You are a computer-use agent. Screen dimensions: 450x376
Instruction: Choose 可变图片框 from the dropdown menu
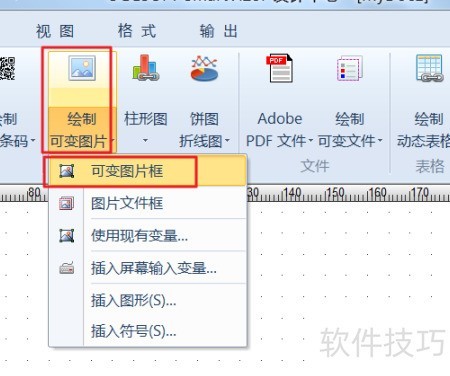click(x=148, y=171)
